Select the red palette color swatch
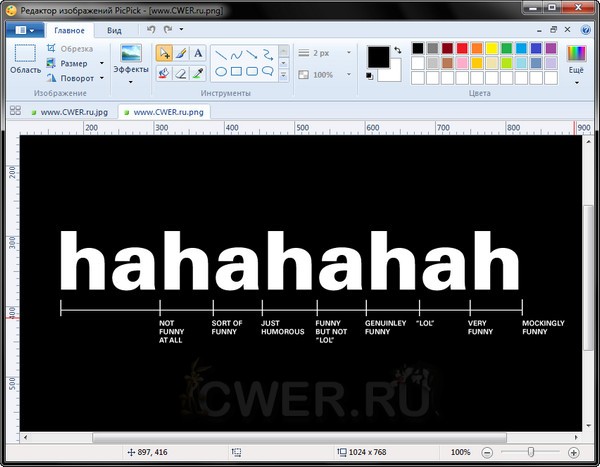This screenshot has width=600, height=467. tap(461, 48)
